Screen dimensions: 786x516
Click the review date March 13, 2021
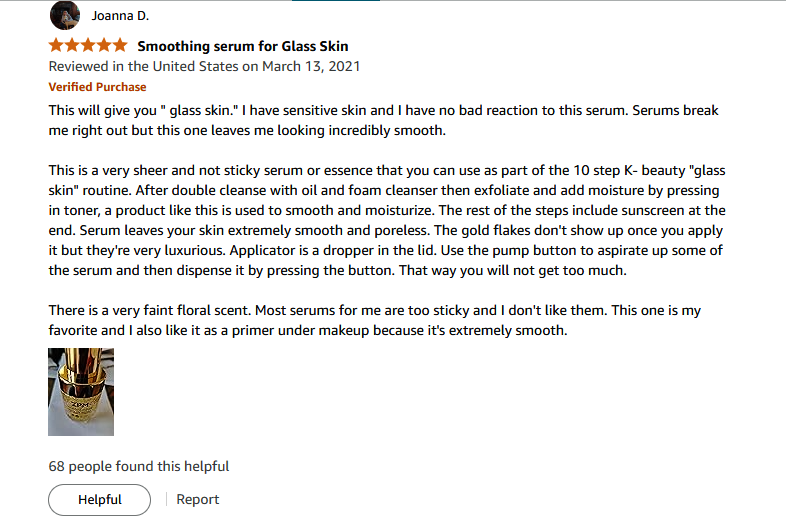(x=311, y=66)
